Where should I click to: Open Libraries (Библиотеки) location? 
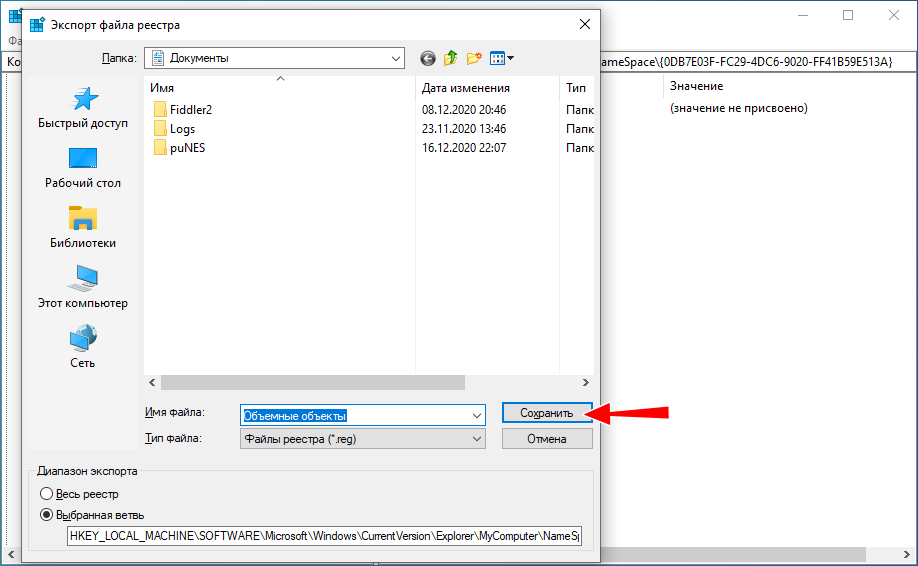(x=83, y=228)
